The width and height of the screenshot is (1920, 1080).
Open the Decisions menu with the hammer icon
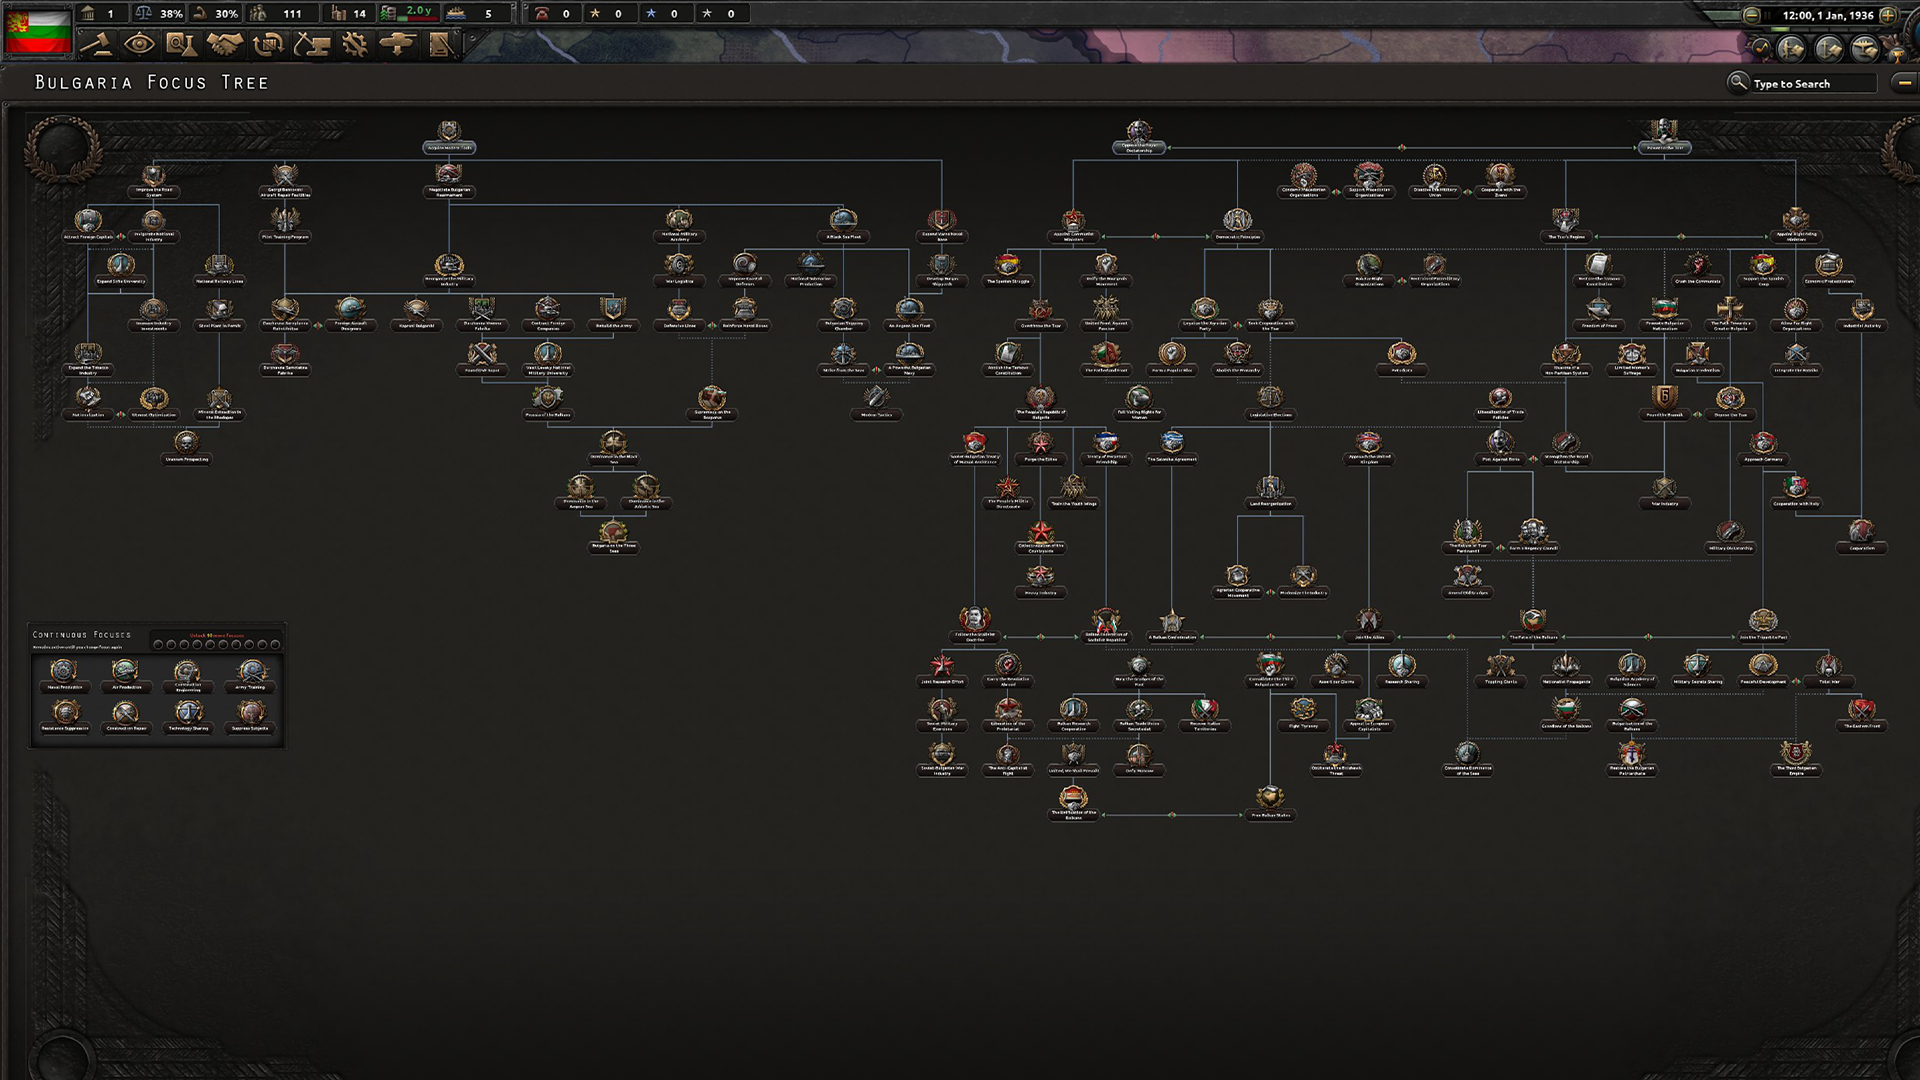[x=103, y=42]
